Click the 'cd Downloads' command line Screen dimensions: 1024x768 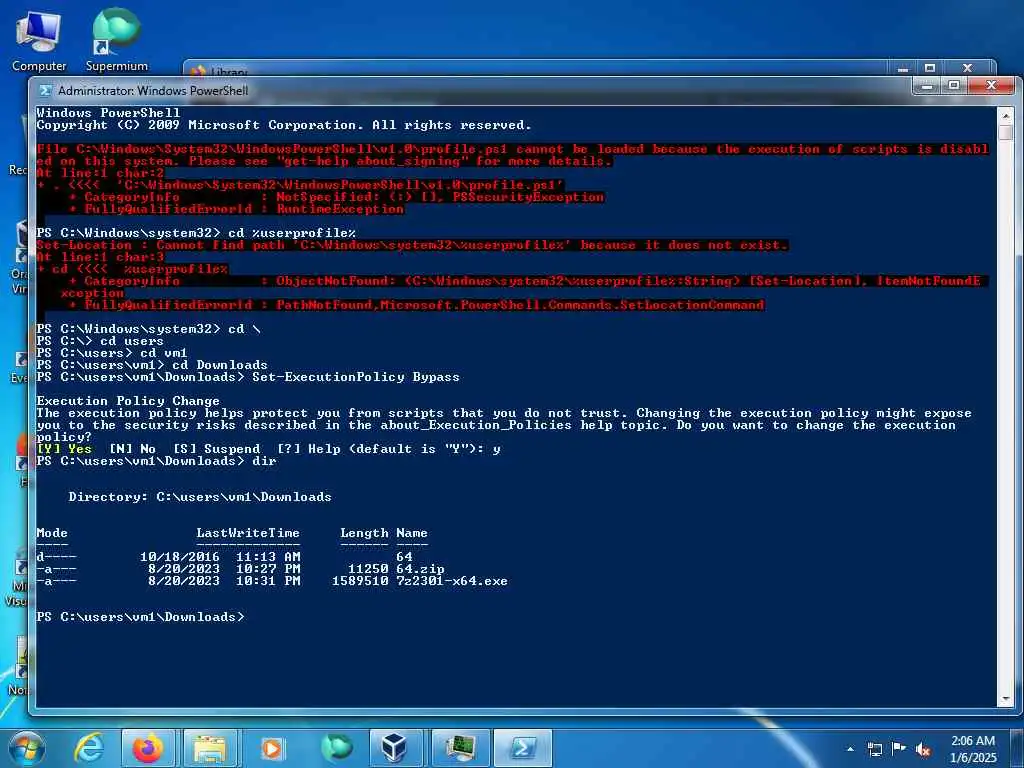[220, 364]
